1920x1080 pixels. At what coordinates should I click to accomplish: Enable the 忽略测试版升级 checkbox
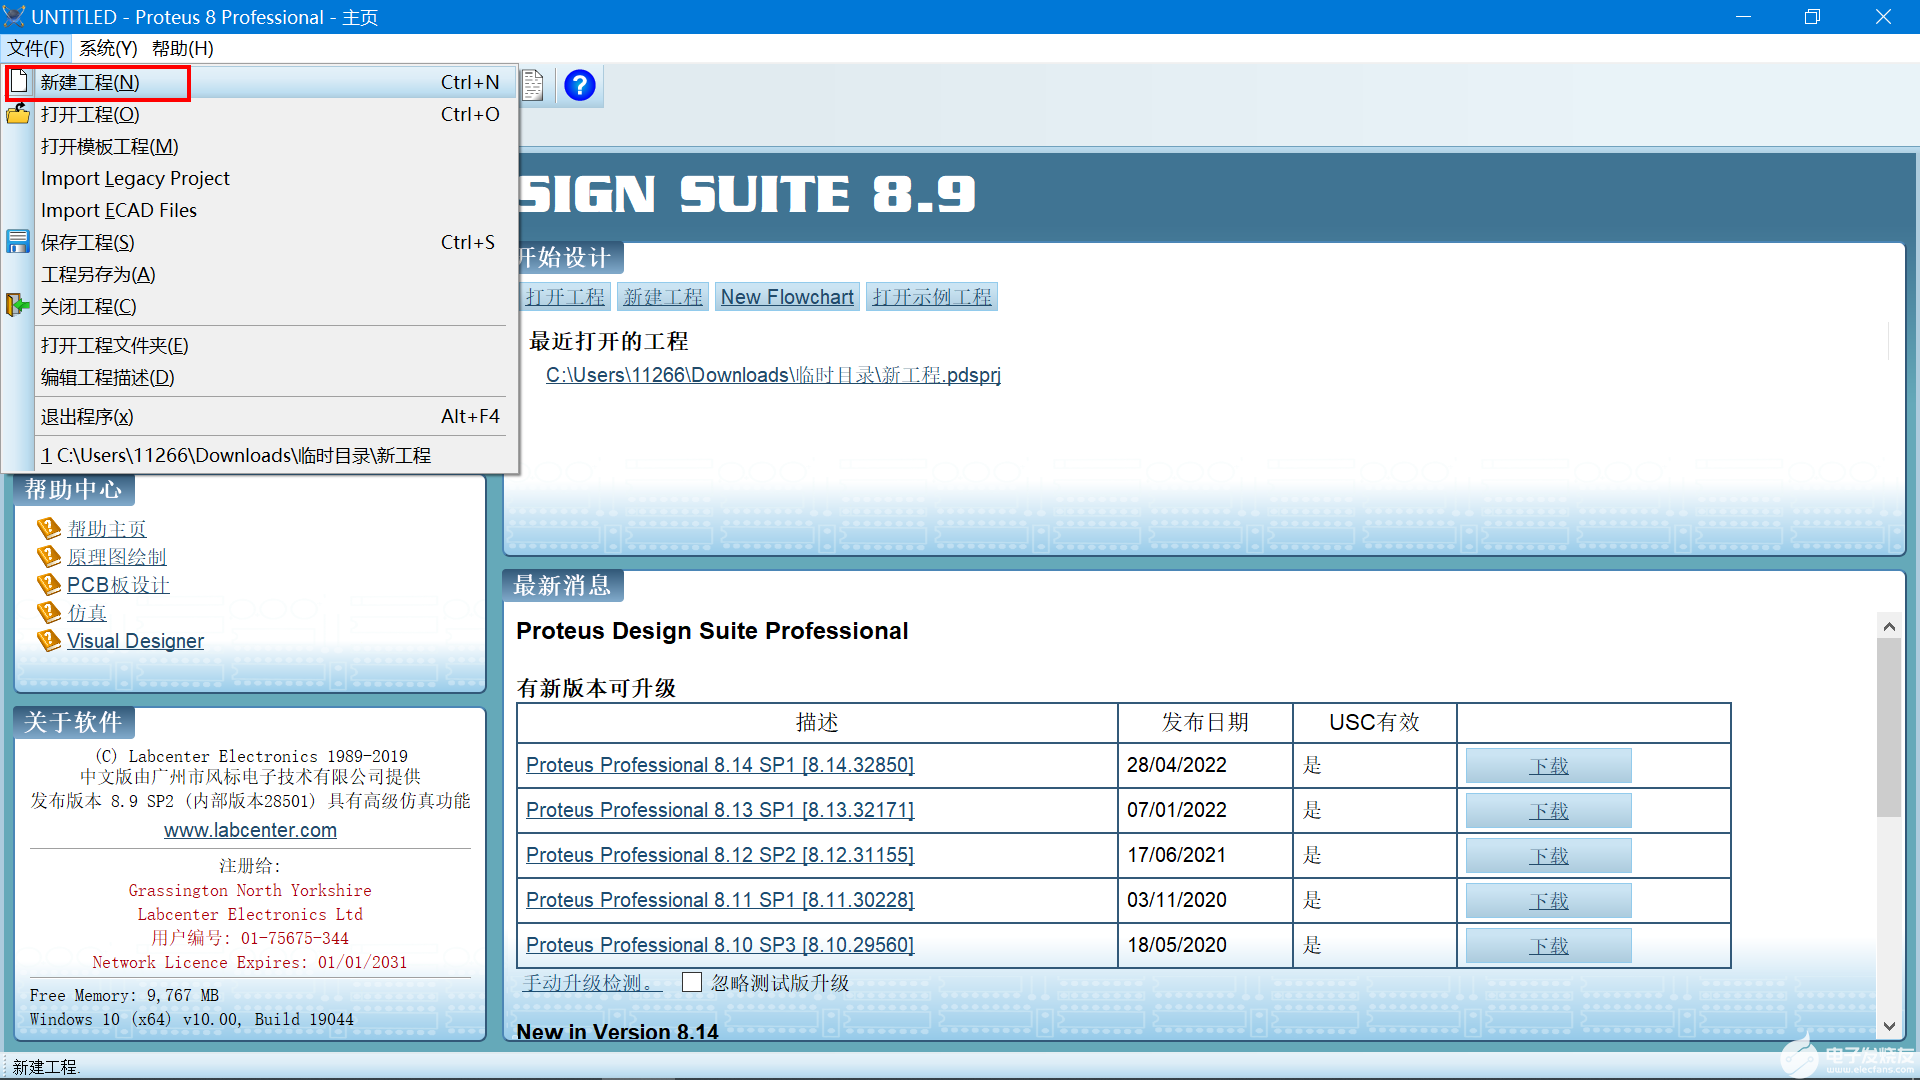tap(691, 982)
